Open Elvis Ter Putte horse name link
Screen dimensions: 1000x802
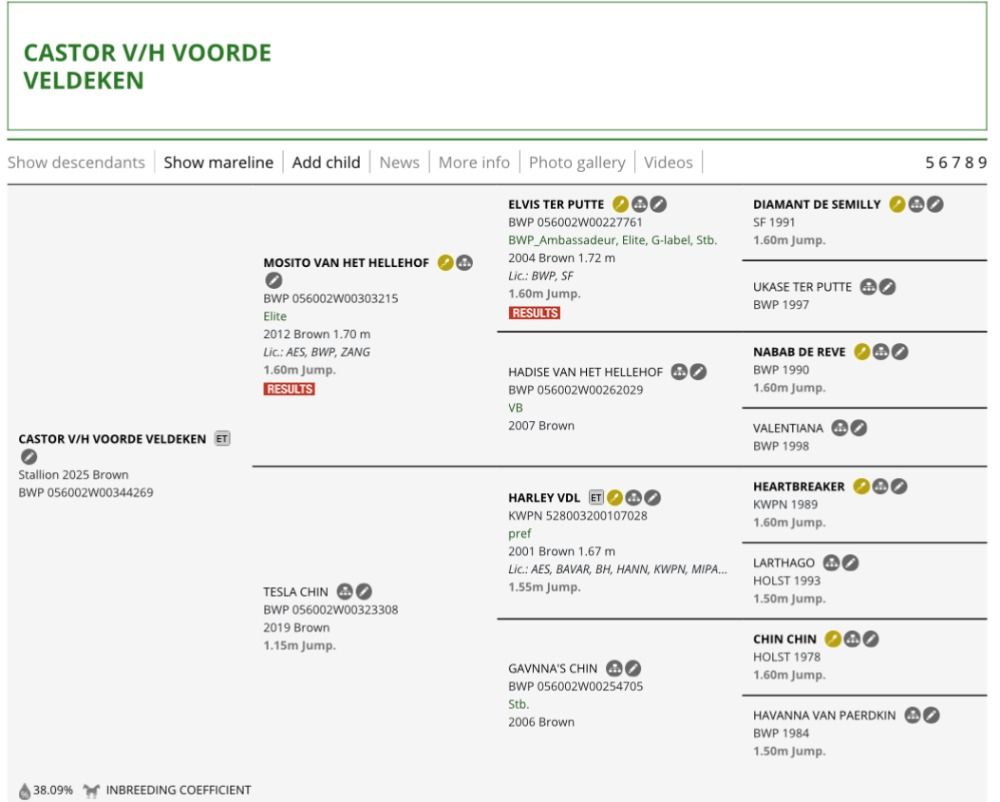click(x=556, y=205)
